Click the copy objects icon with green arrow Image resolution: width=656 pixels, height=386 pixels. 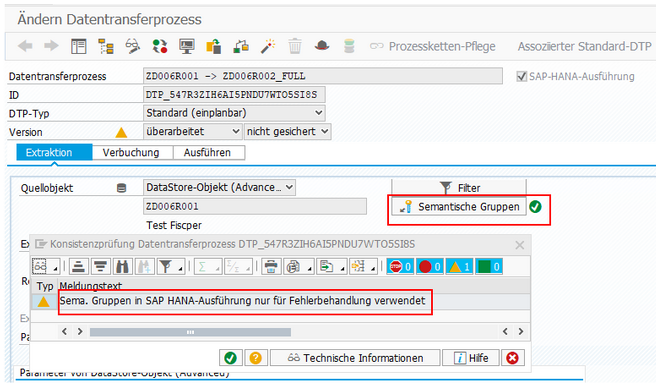[214, 46]
